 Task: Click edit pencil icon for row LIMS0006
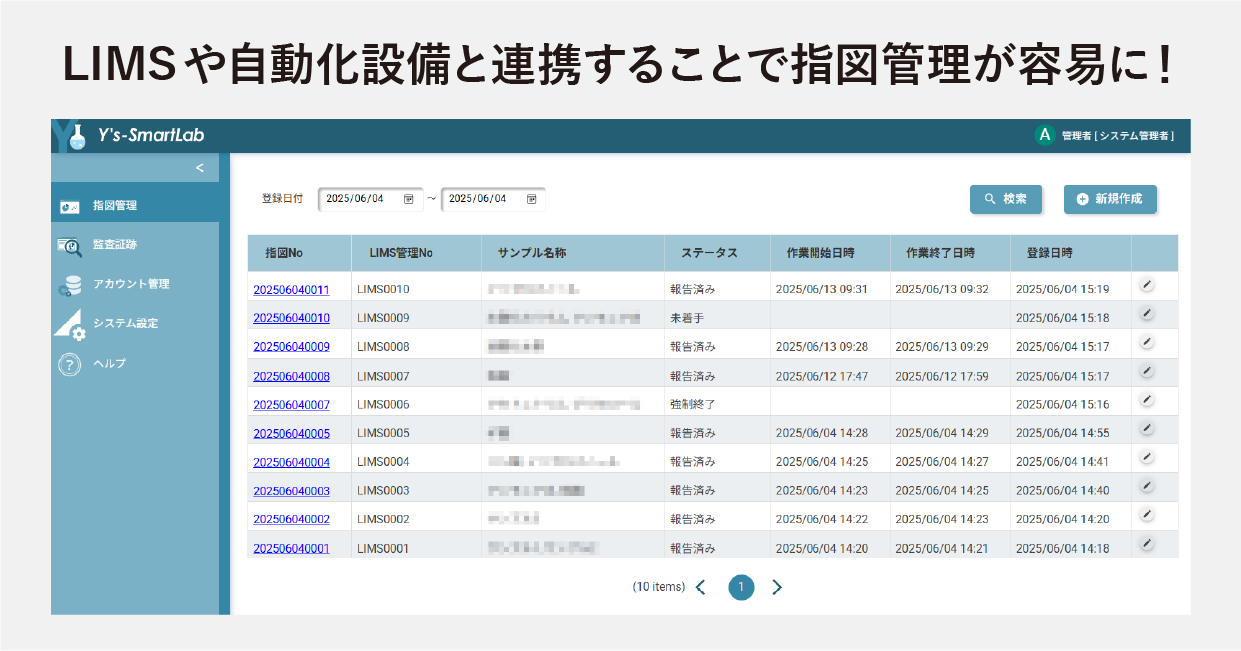(1147, 400)
